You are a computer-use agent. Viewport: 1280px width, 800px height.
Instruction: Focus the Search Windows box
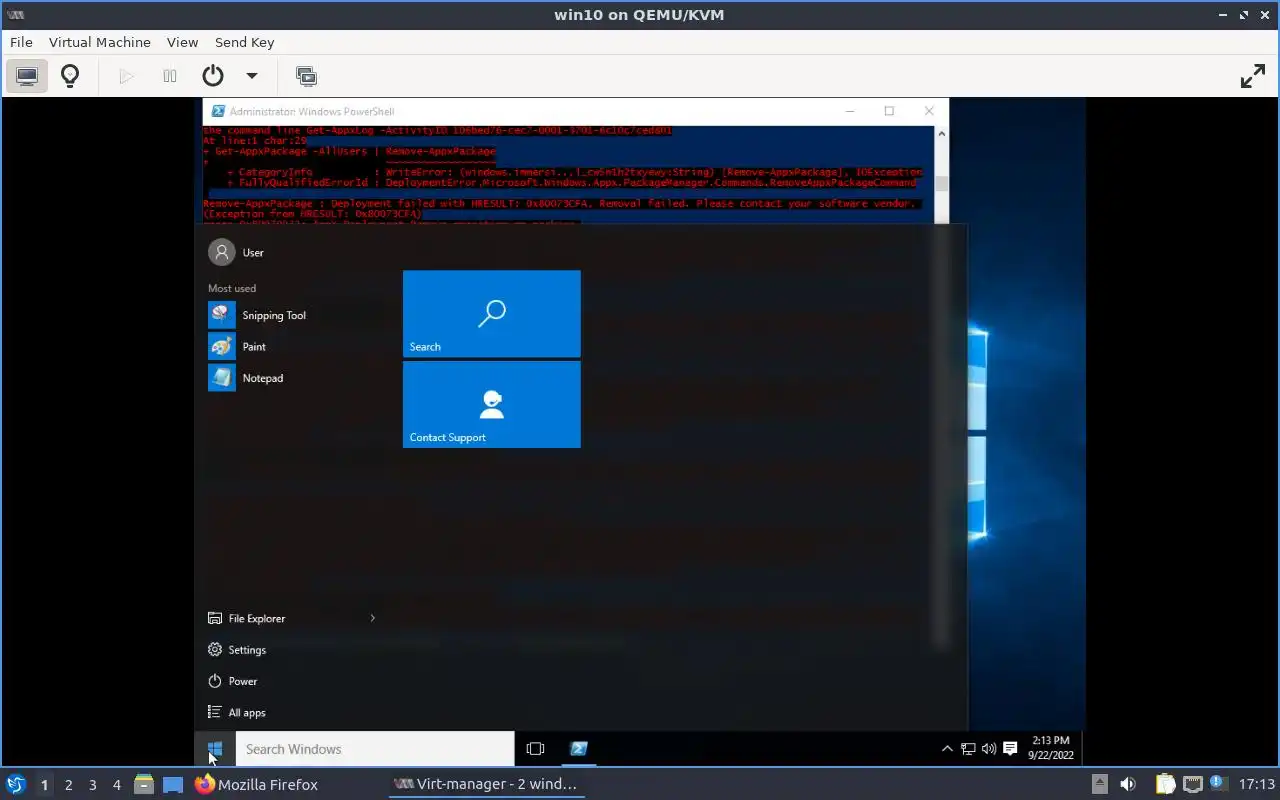tap(375, 748)
